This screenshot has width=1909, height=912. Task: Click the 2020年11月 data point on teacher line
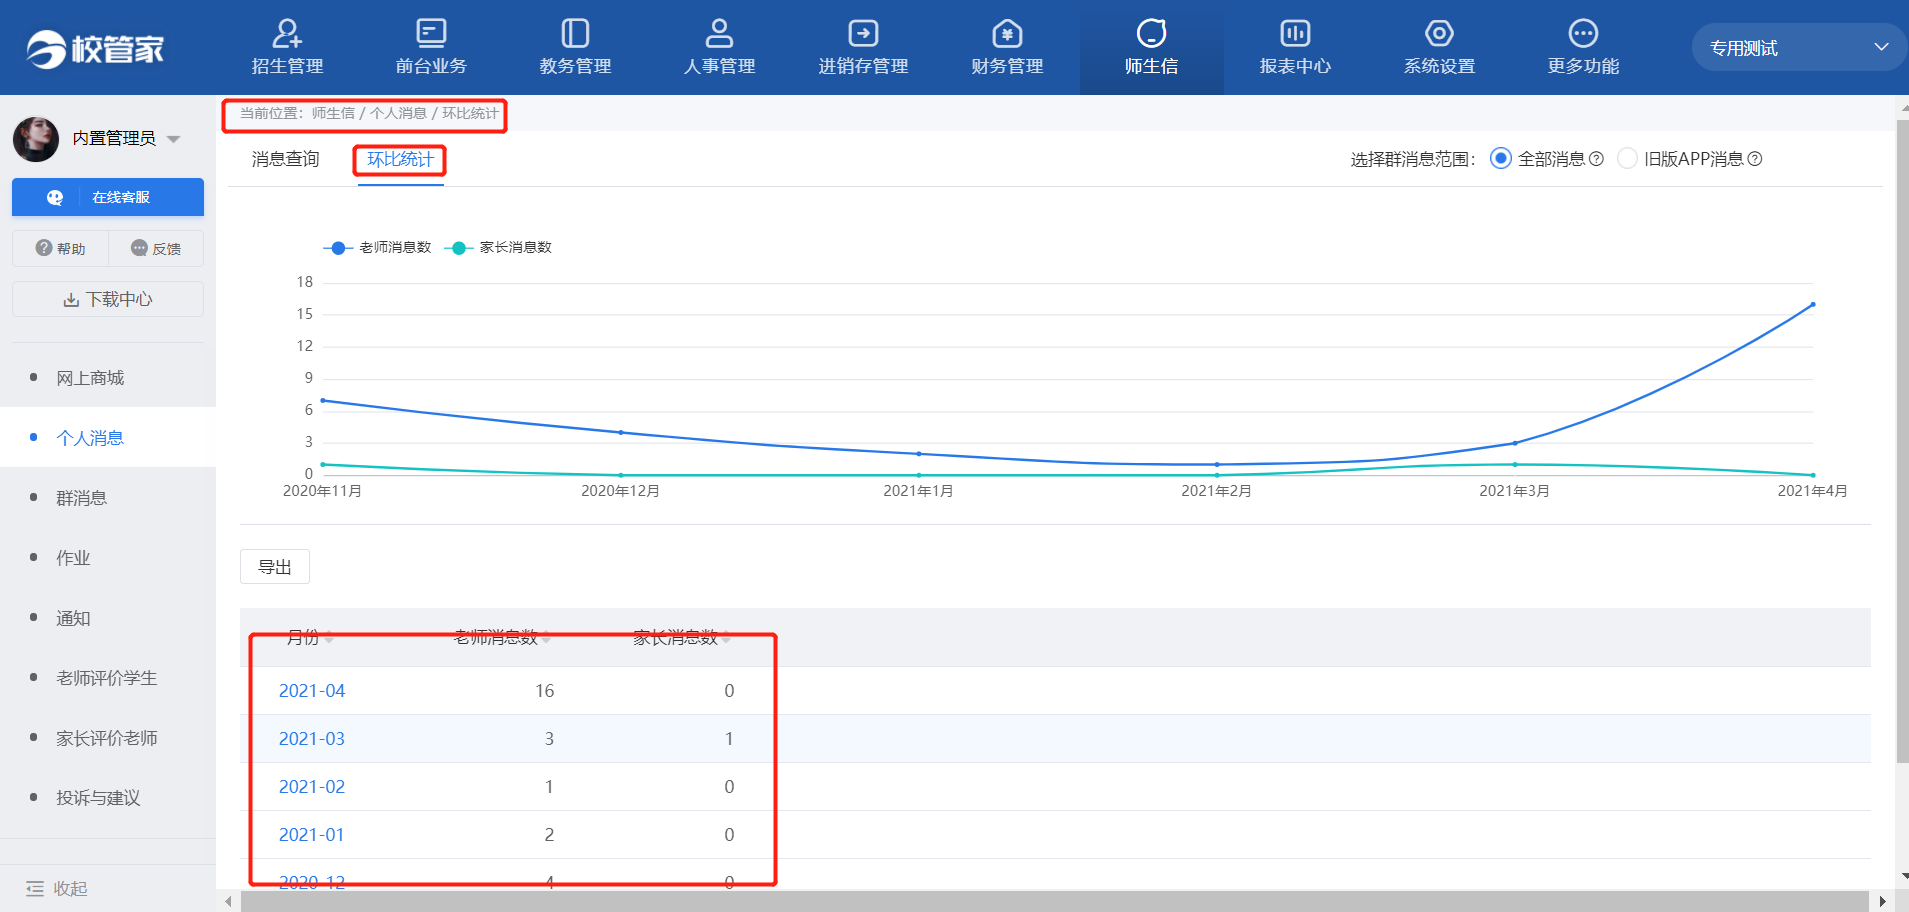click(323, 400)
